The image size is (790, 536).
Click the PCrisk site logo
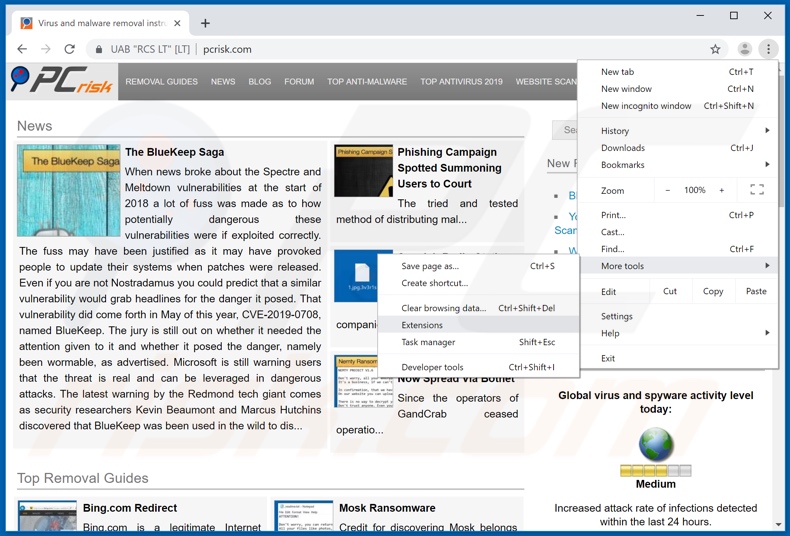(62, 81)
